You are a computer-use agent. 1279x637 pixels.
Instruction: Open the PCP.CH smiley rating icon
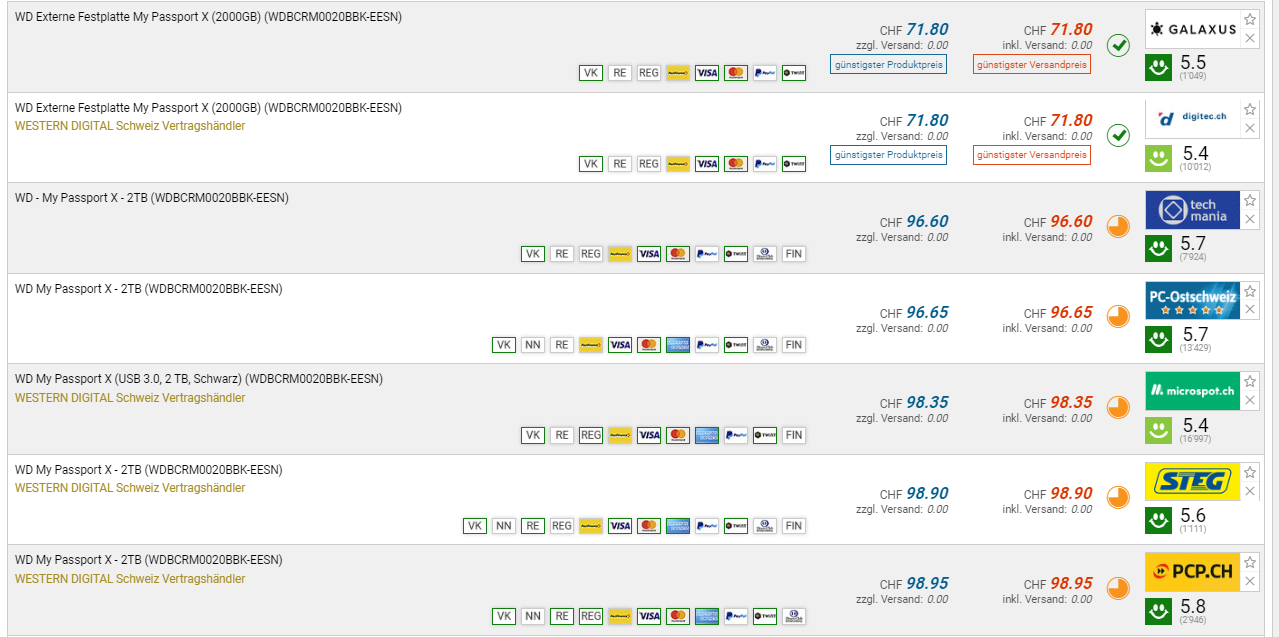(1158, 611)
